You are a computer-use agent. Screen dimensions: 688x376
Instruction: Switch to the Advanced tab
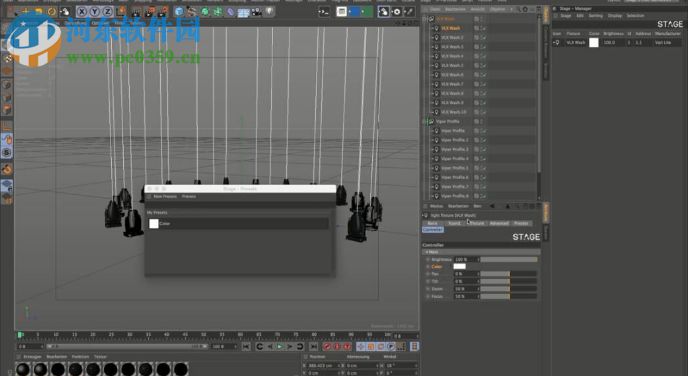499,223
